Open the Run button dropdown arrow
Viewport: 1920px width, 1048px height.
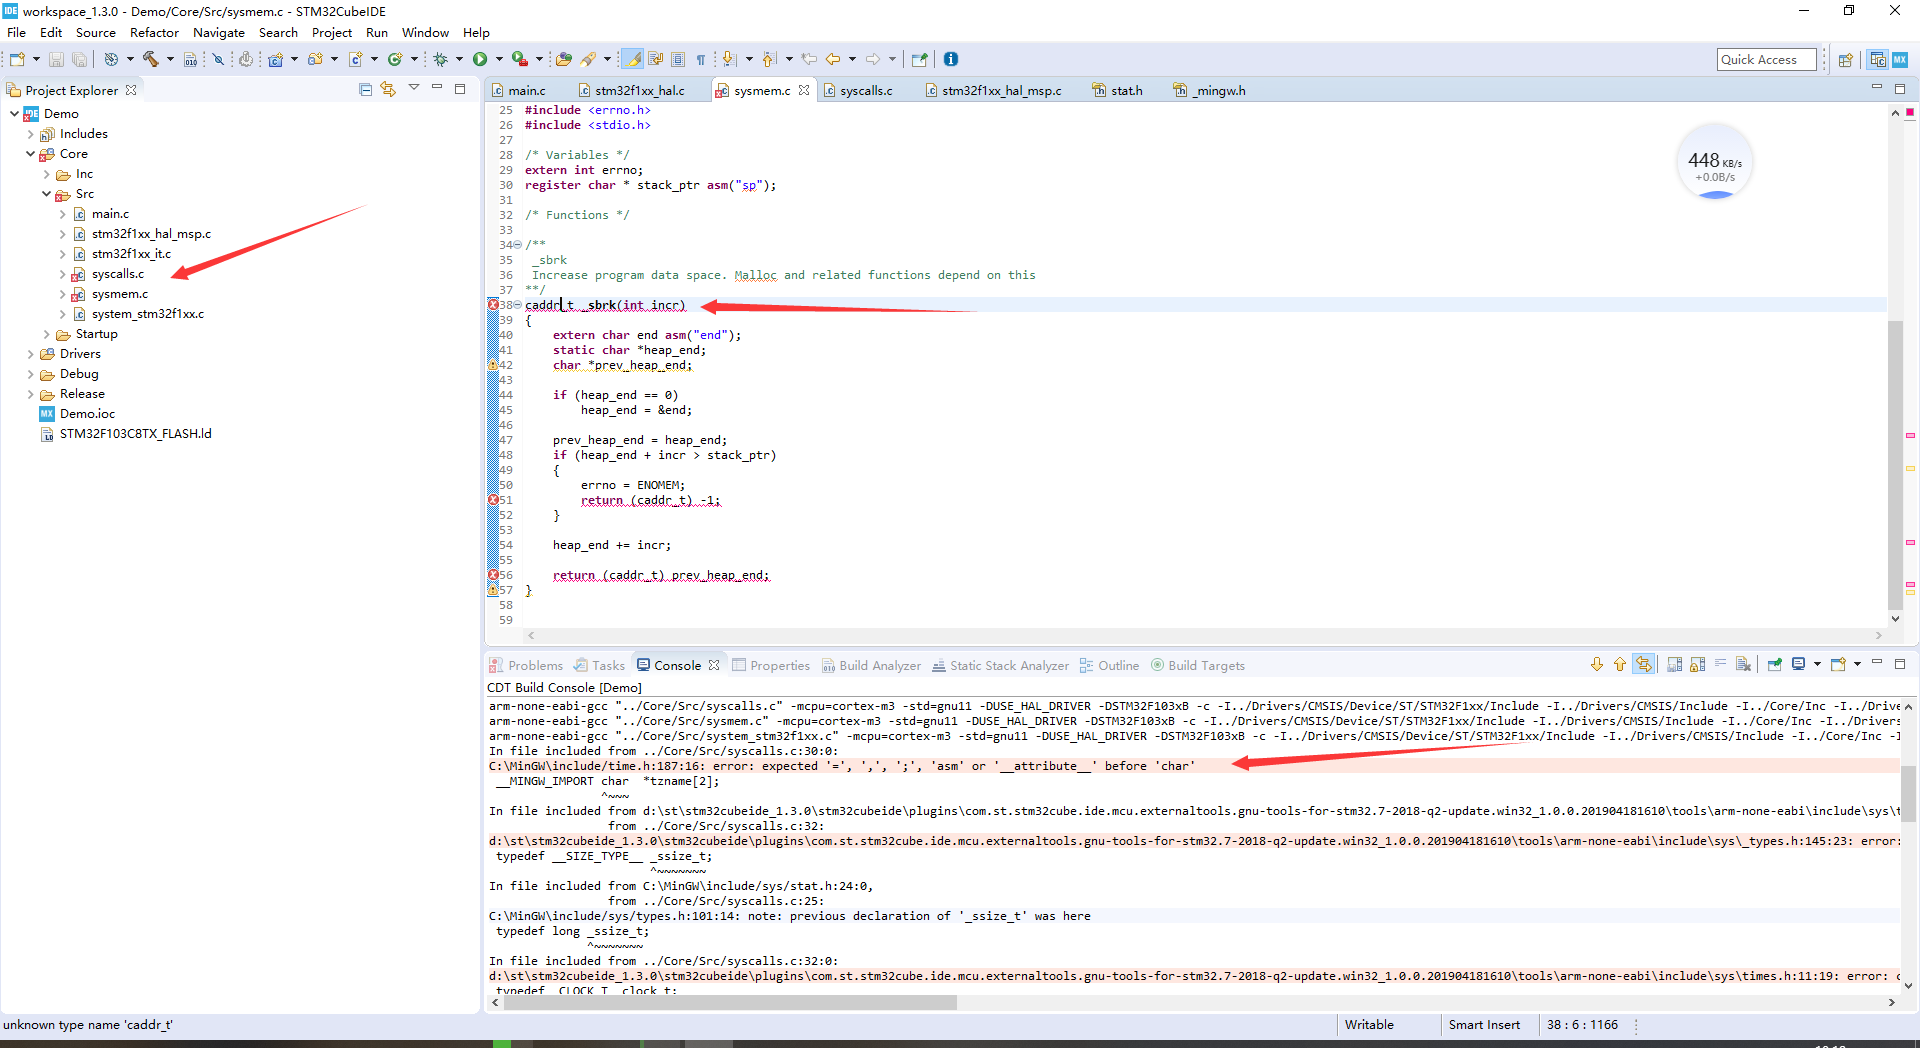tap(499, 59)
